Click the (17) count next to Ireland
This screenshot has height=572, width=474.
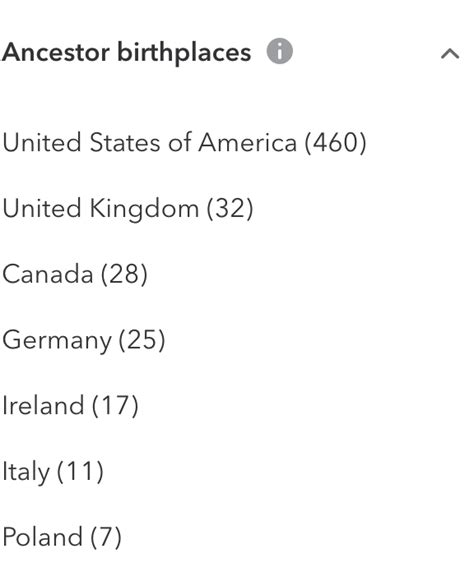115,405
